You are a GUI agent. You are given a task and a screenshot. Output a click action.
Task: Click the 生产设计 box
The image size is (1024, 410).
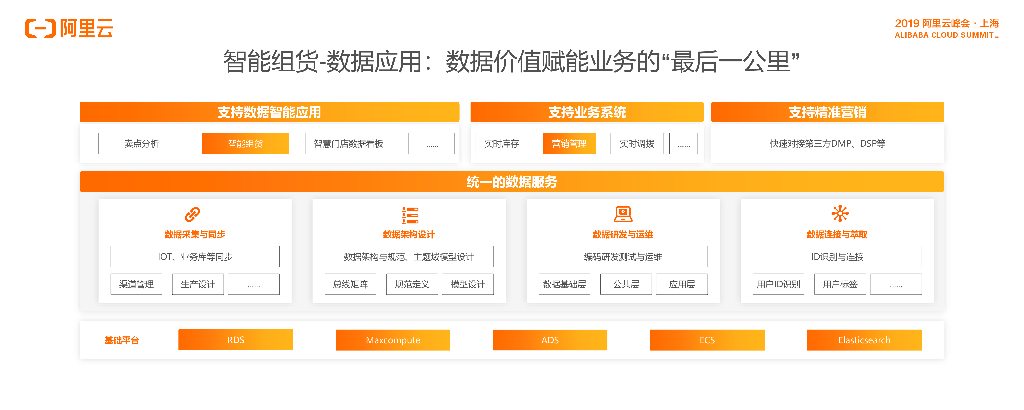click(199, 284)
